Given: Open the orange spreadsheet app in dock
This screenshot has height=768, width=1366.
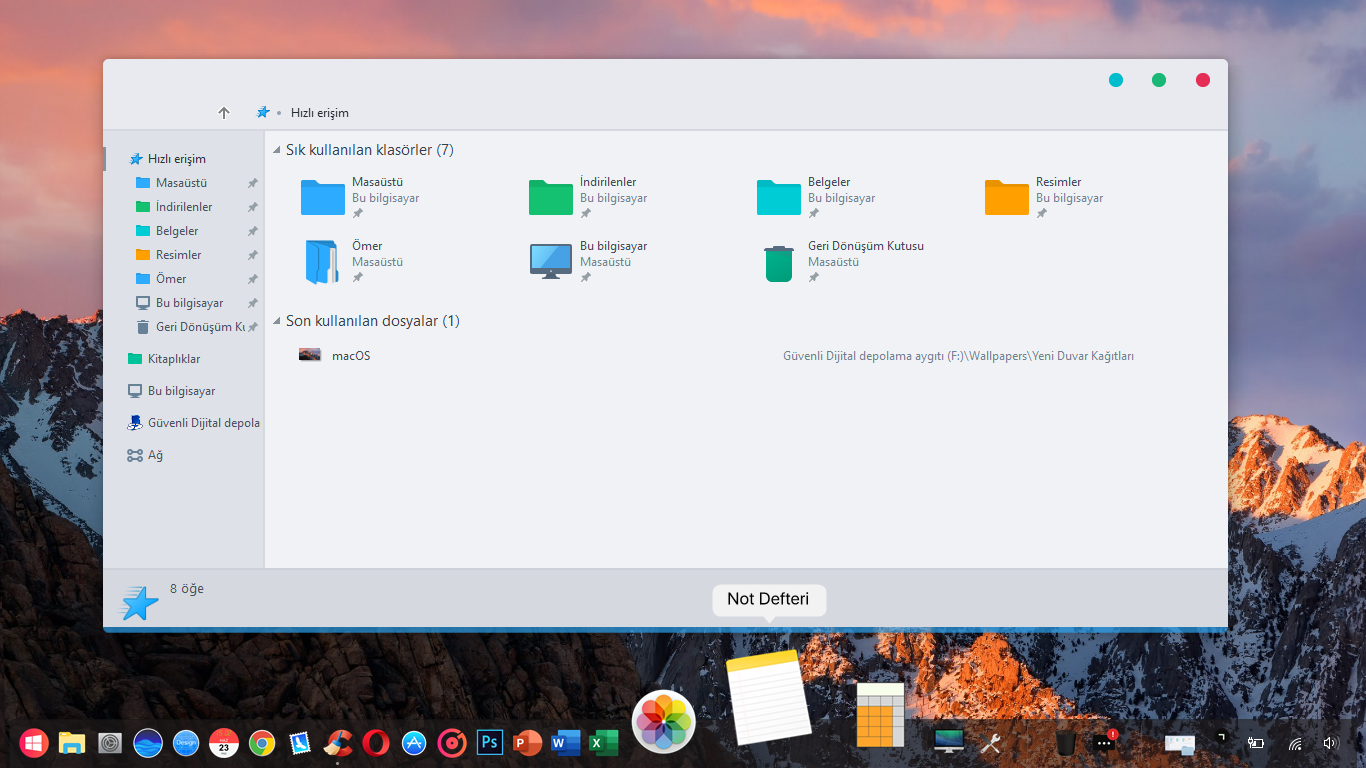Looking at the screenshot, I should click(880, 715).
